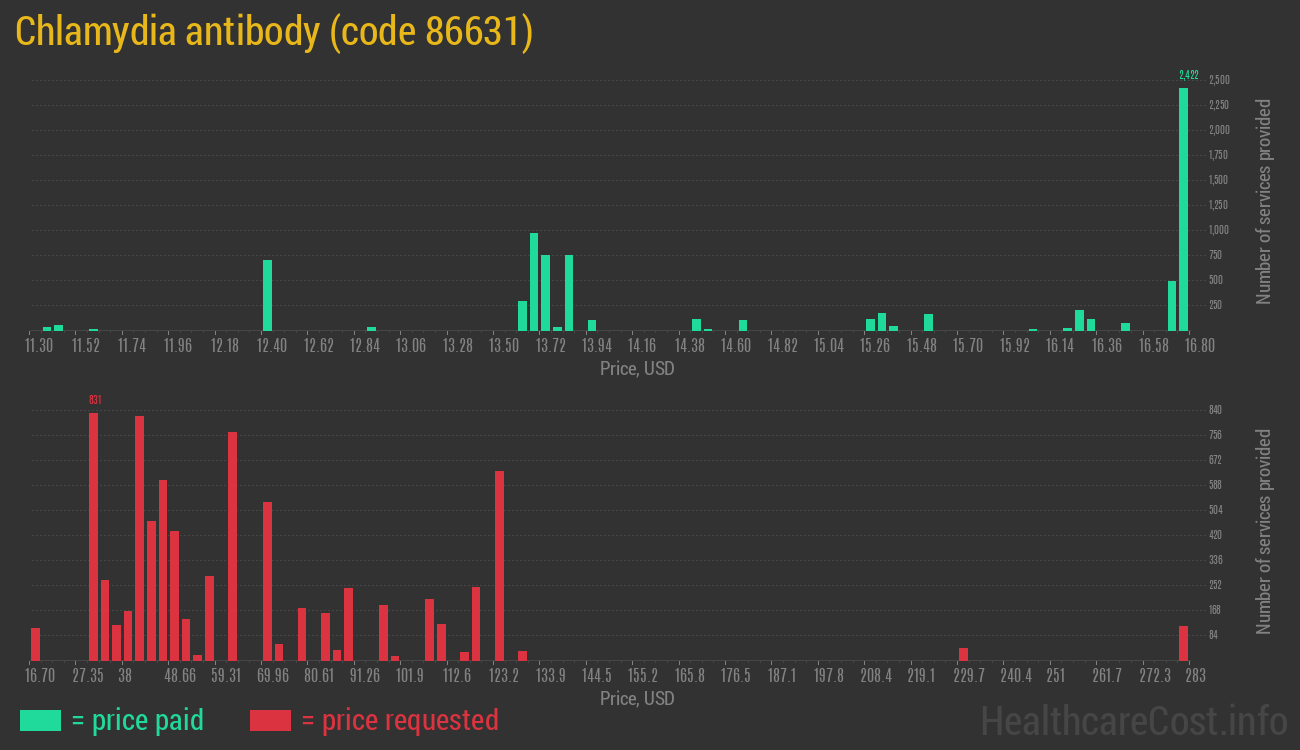Click the tallest green bar labeled 2,422

pos(1183,210)
